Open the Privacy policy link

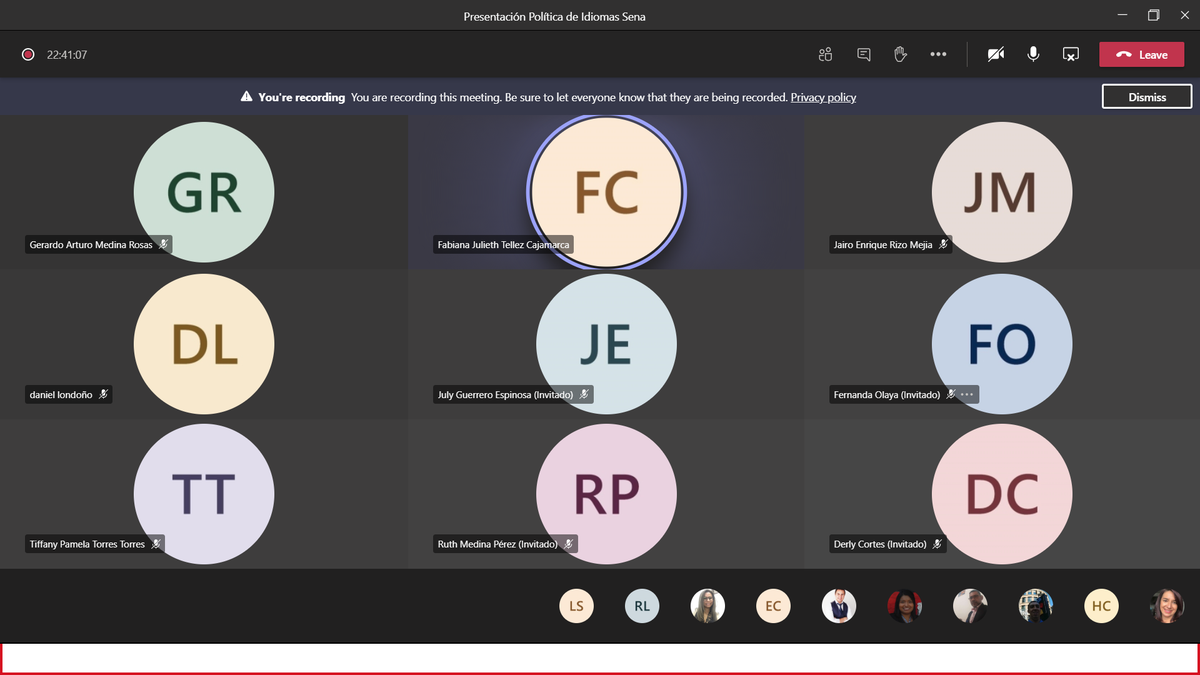click(x=823, y=97)
